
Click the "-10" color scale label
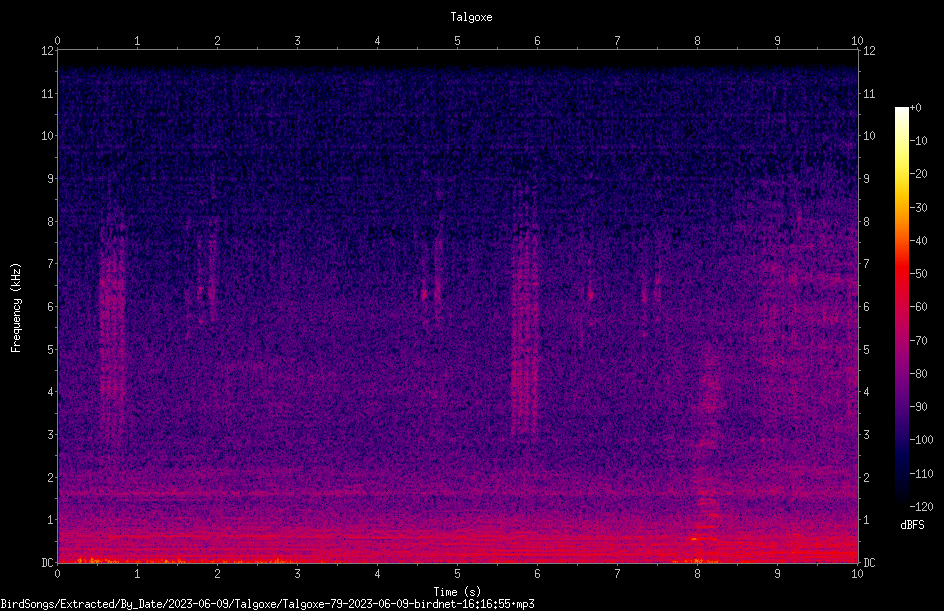918,141
